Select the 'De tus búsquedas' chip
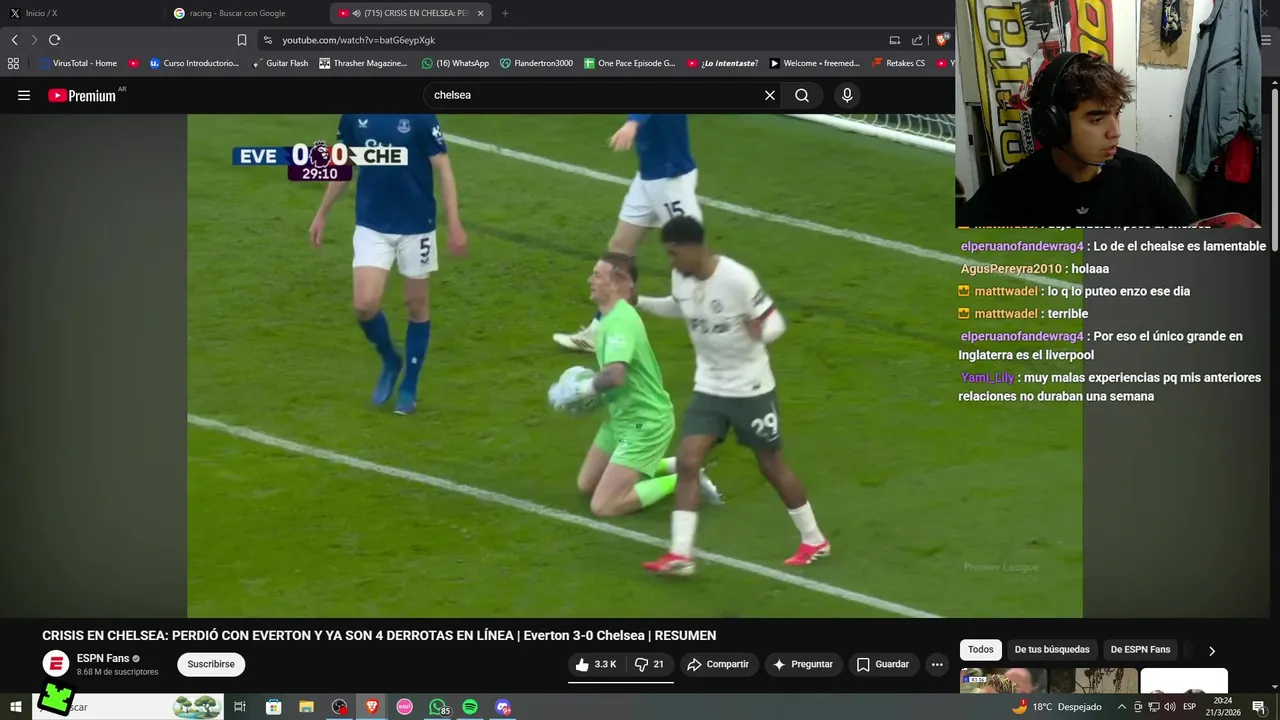Screen dimensions: 1280x720 point(1052,650)
